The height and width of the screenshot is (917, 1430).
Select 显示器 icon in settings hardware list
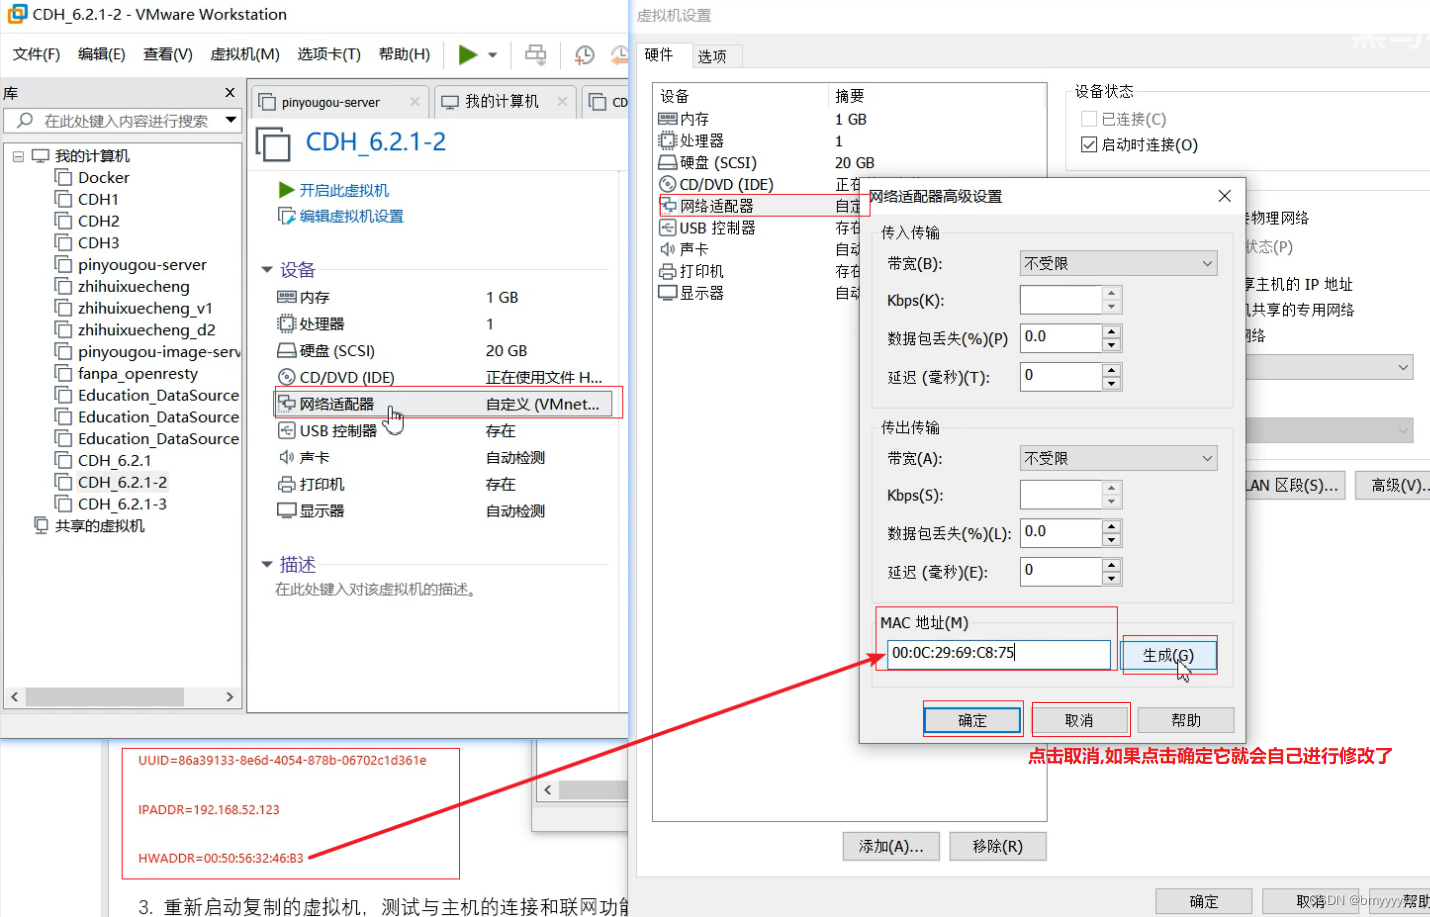[x=668, y=293]
